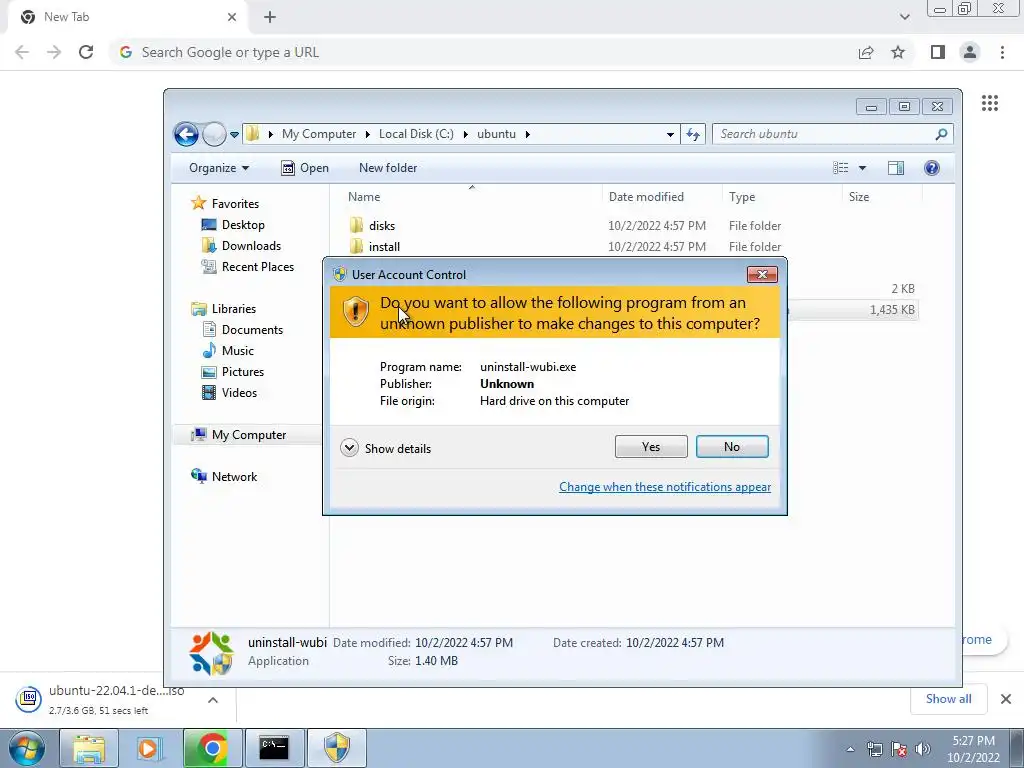Click ubuntu segment in address breadcrumb
The image size is (1024, 768).
point(496,134)
